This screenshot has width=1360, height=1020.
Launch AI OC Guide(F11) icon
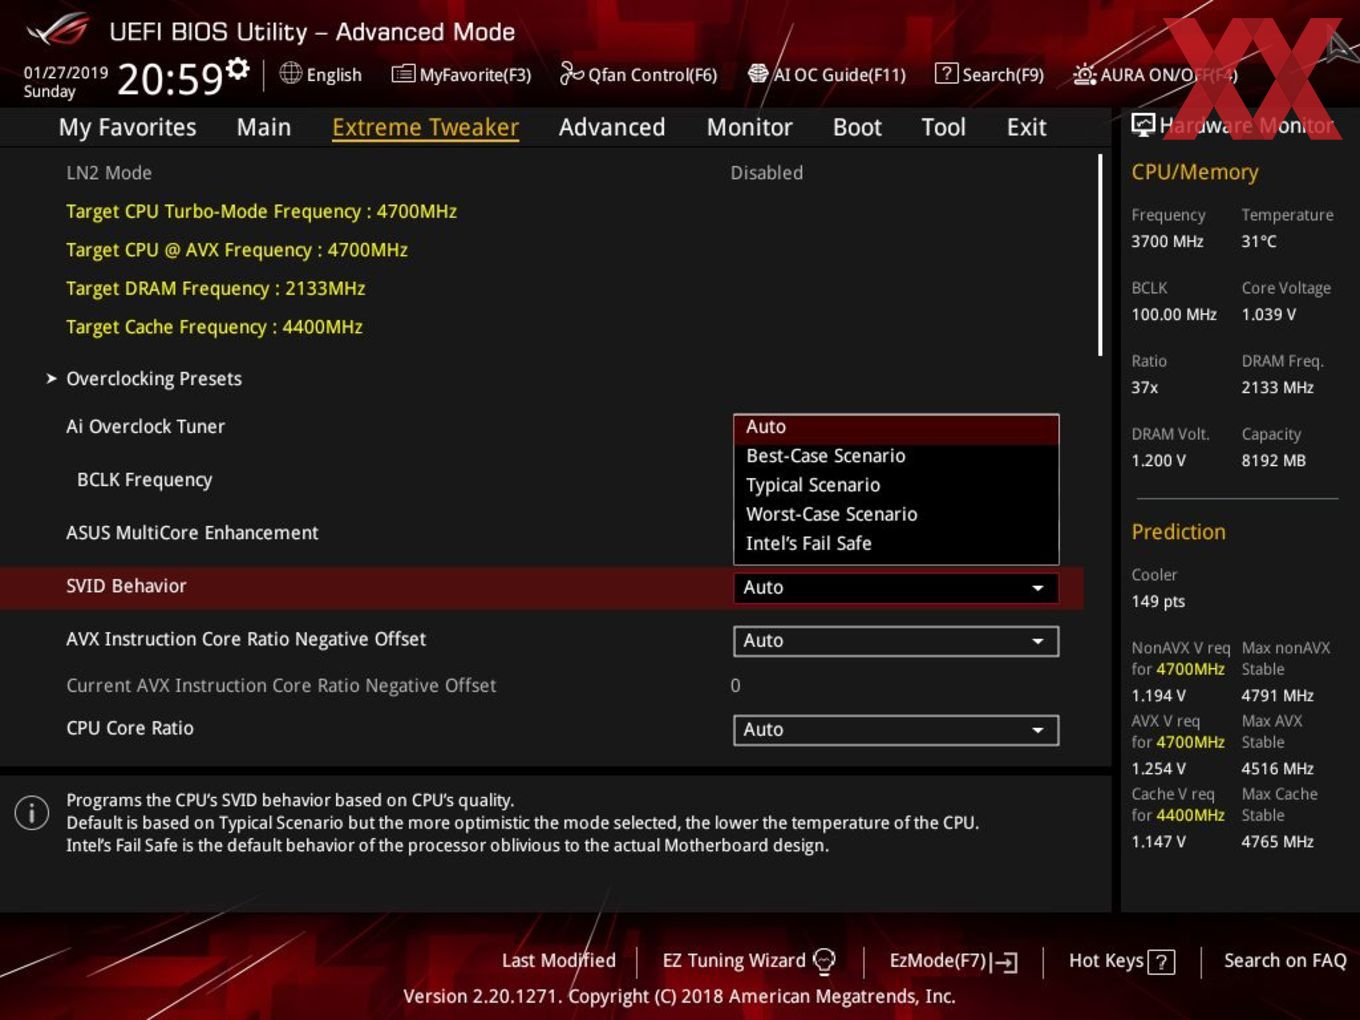tap(758, 73)
